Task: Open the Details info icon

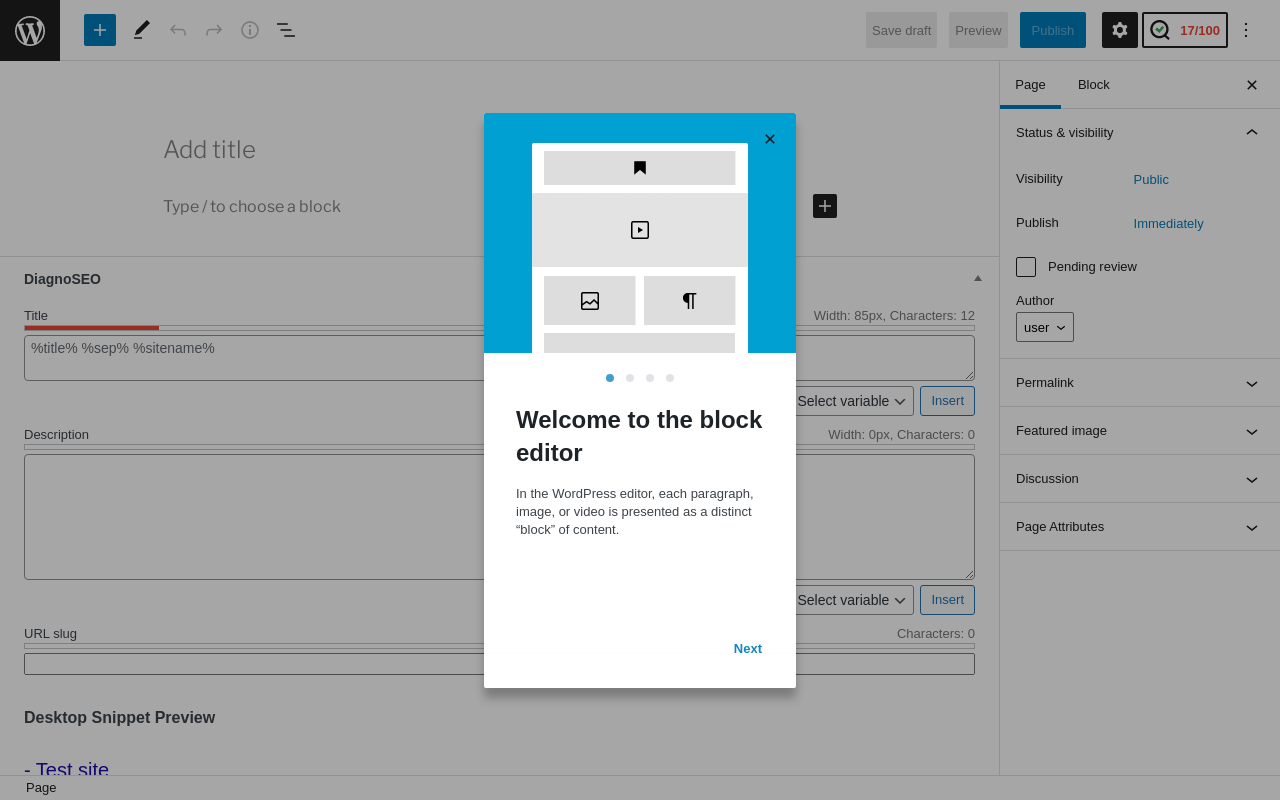Action: [250, 30]
